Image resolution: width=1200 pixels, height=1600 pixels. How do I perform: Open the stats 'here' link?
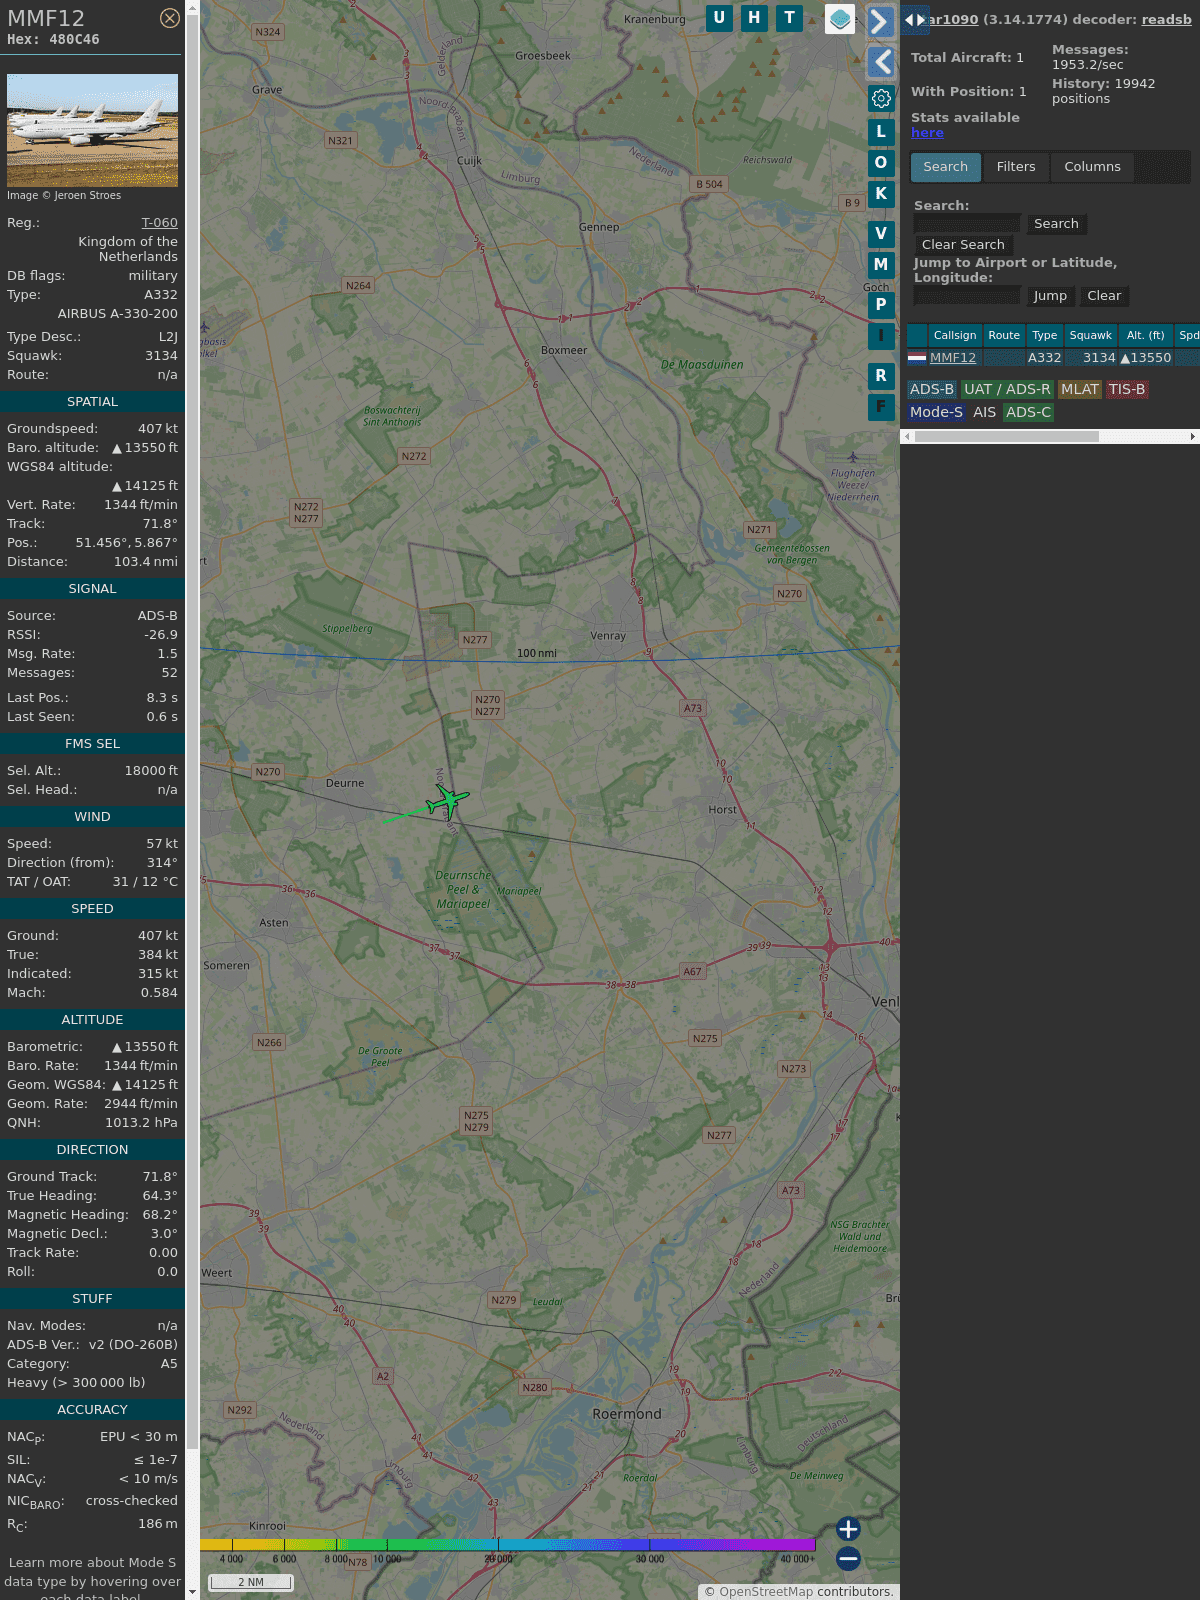(927, 133)
